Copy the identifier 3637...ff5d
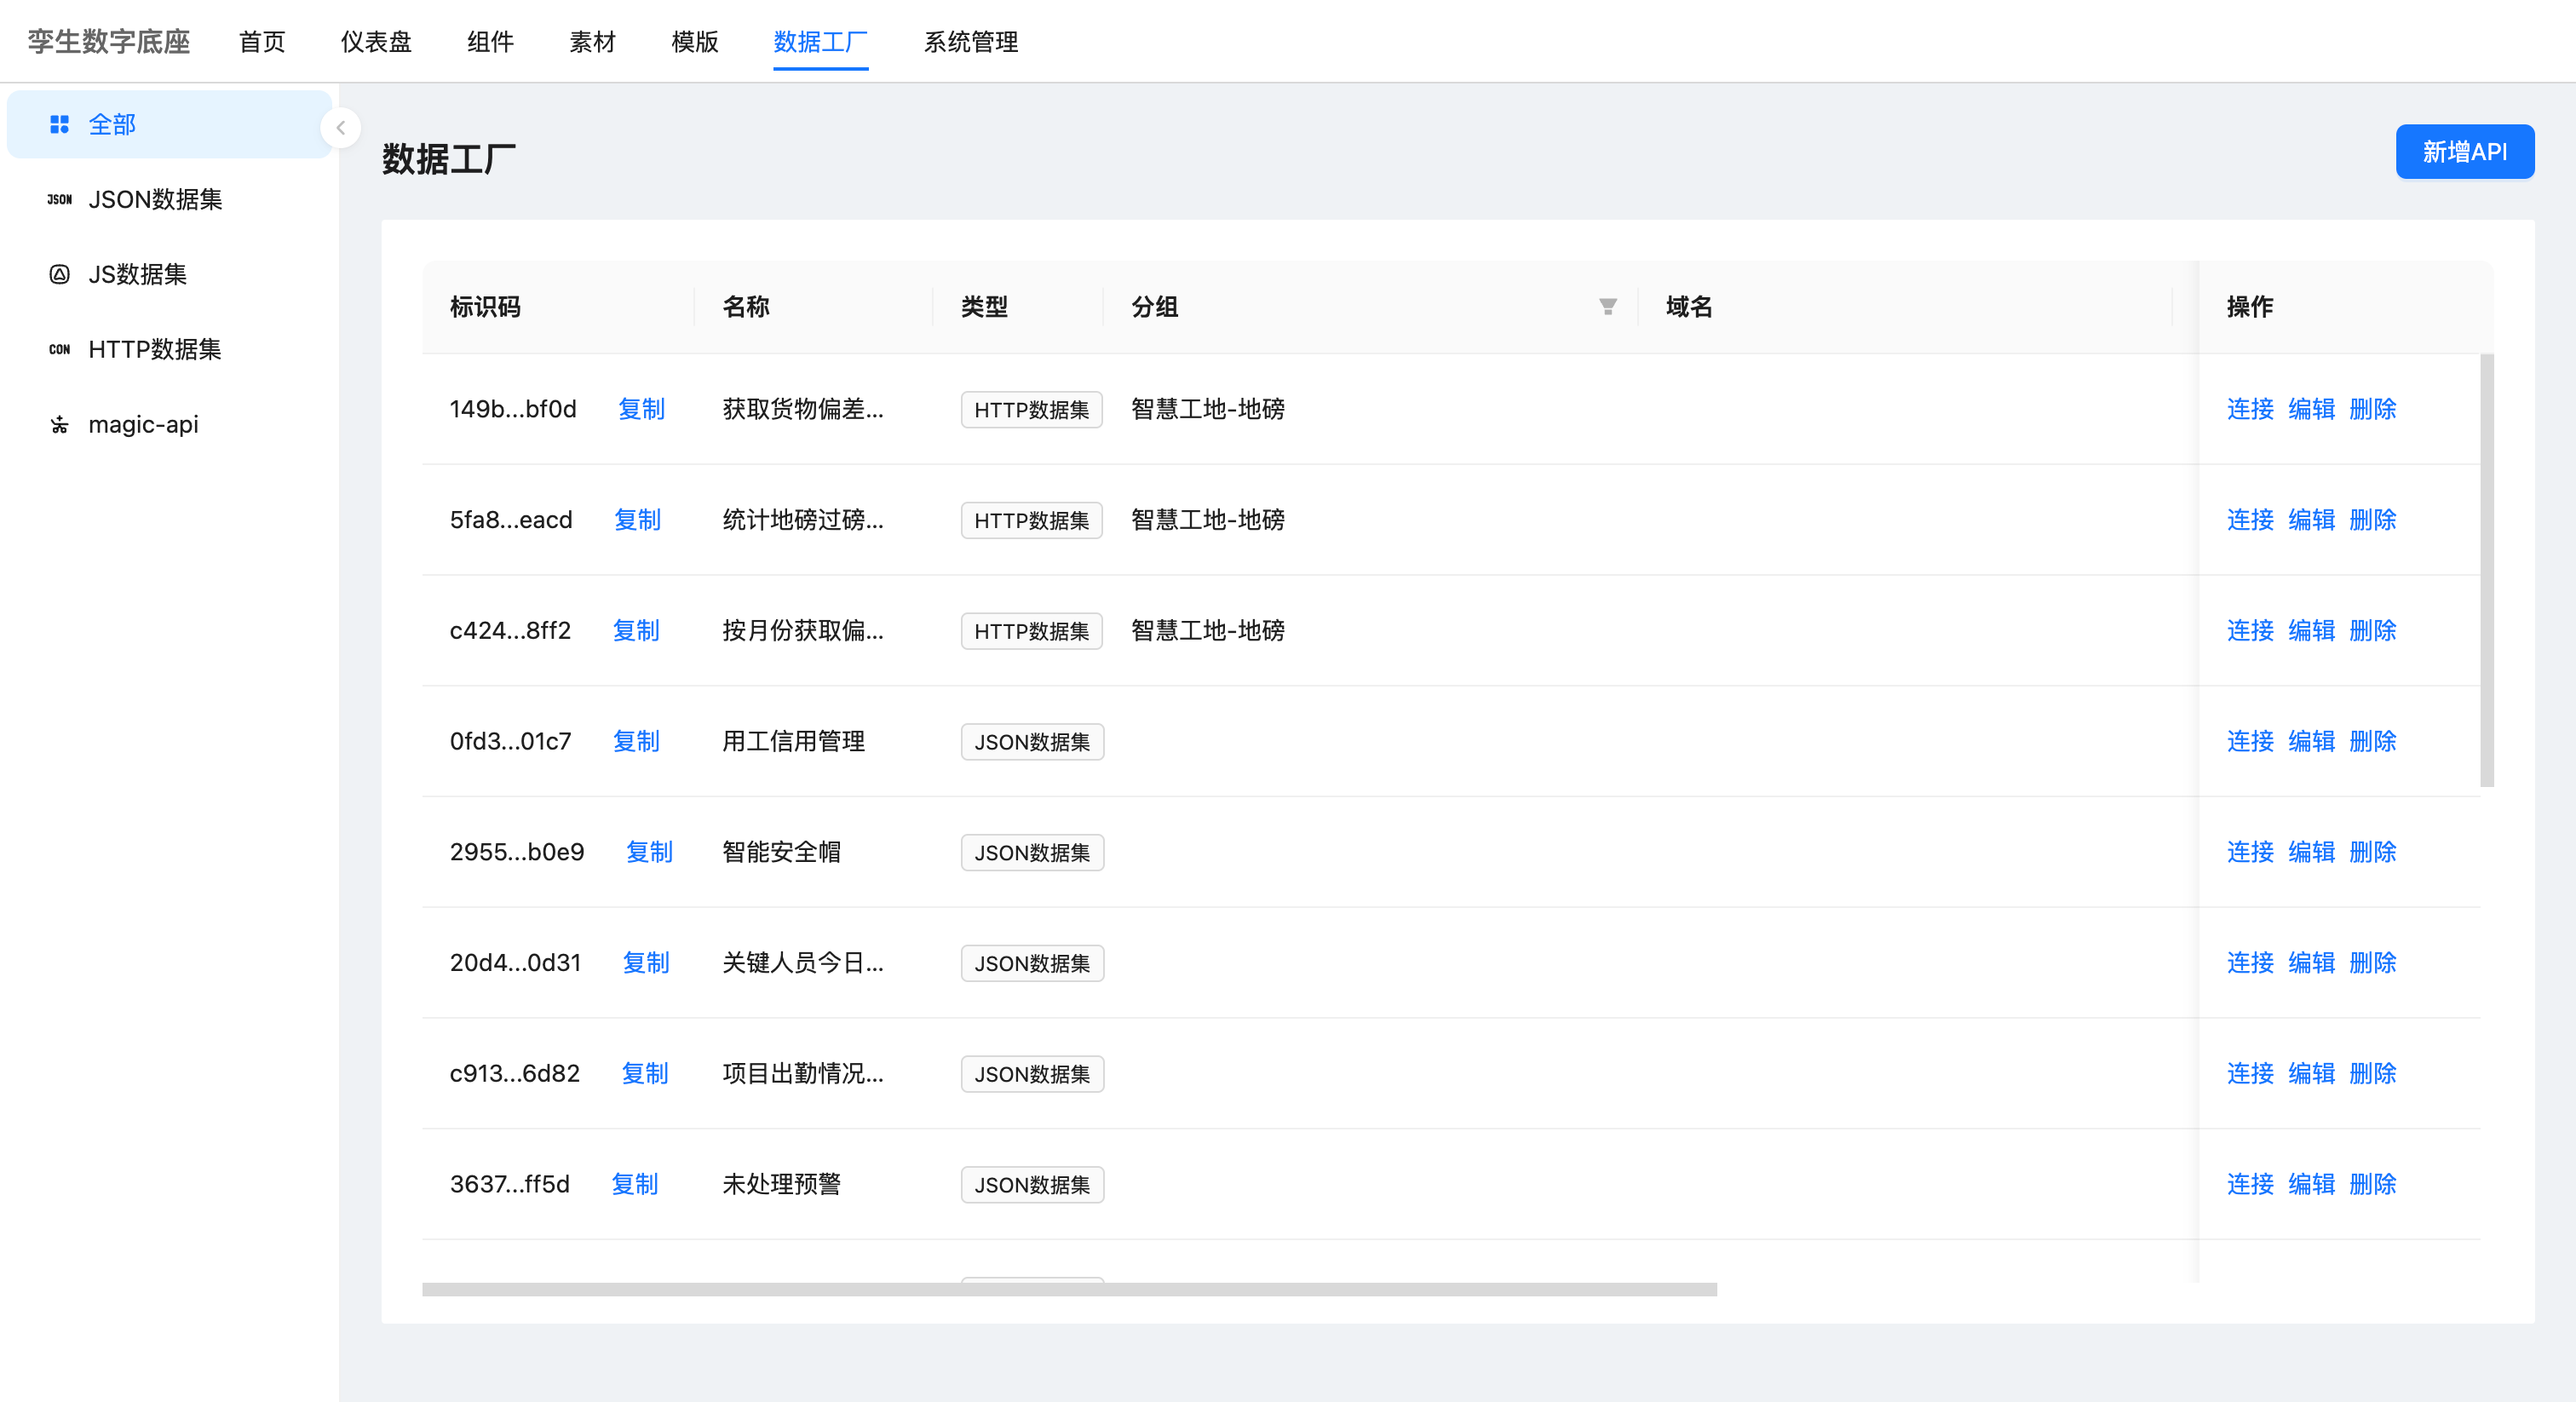Image resolution: width=2576 pixels, height=1402 pixels. coord(635,1185)
